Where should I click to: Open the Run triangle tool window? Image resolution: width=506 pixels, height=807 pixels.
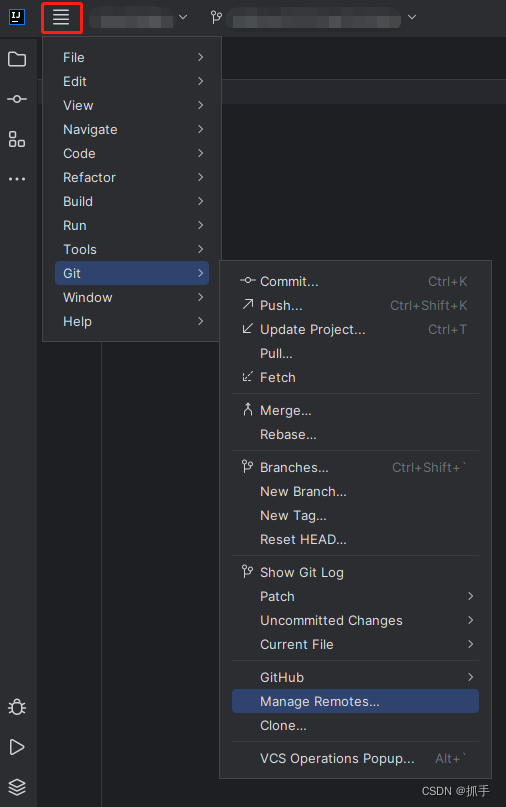pos(17,747)
